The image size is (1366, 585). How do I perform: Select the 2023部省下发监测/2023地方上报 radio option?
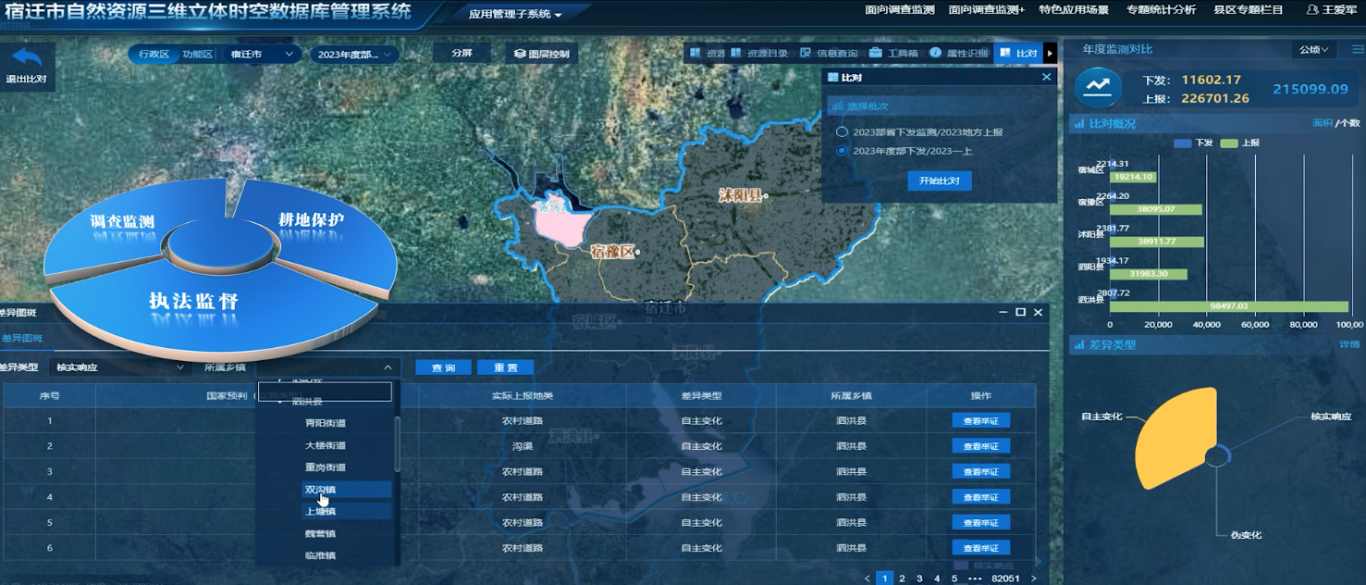pyautogui.click(x=842, y=132)
